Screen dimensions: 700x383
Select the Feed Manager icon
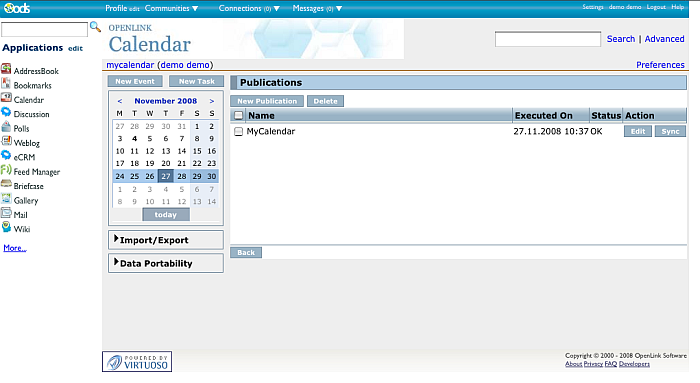[x=6, y=170]
